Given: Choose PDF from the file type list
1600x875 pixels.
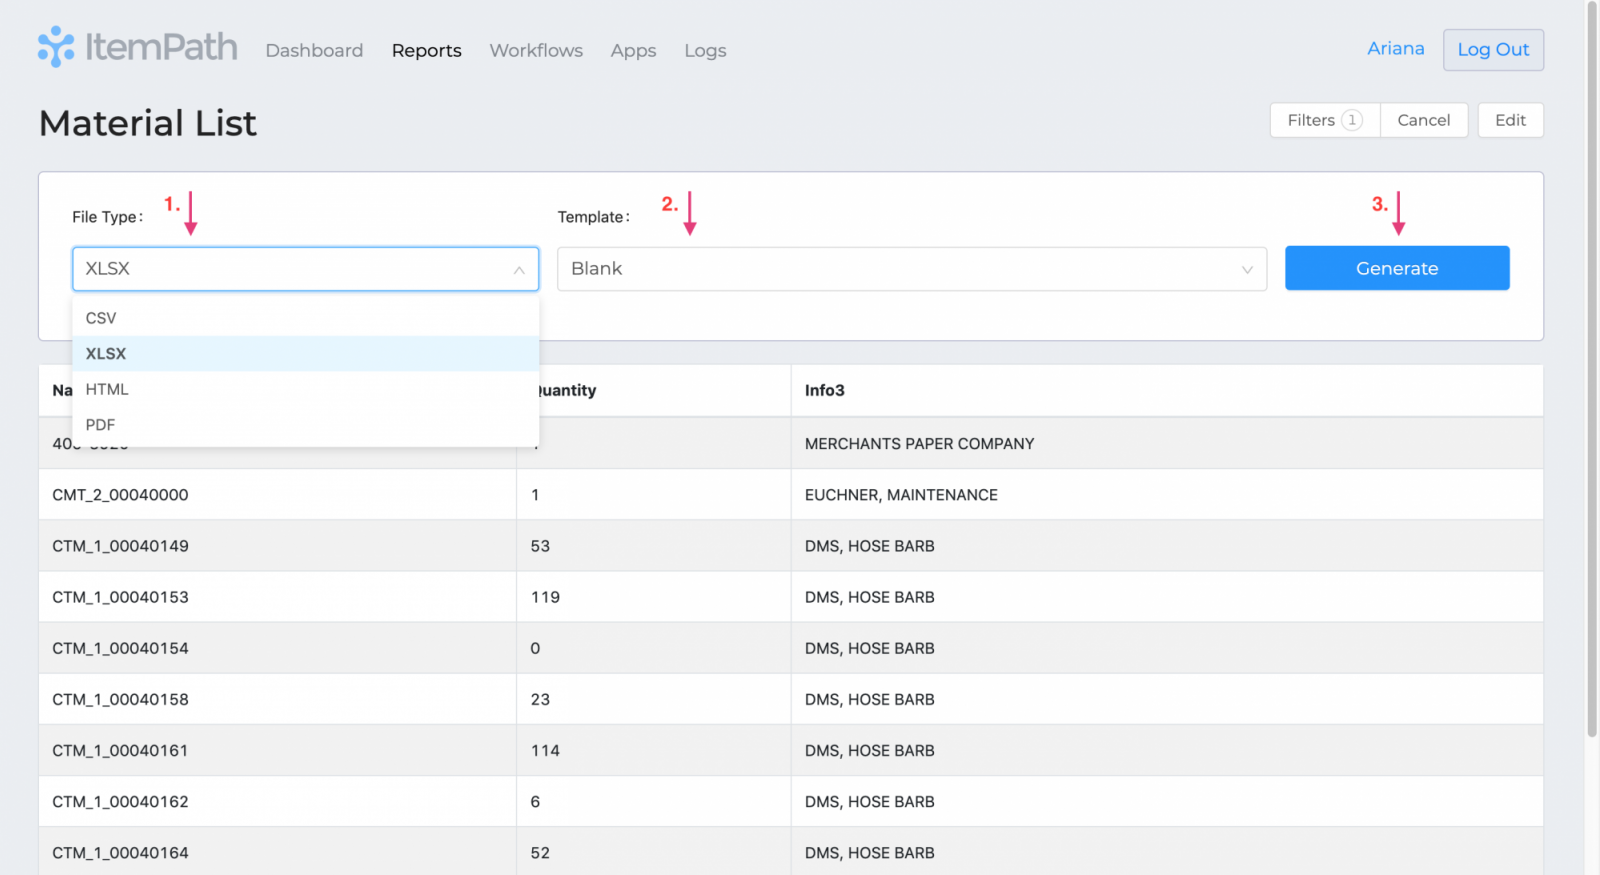Looking at the screenshot, I should pos(306,425).
